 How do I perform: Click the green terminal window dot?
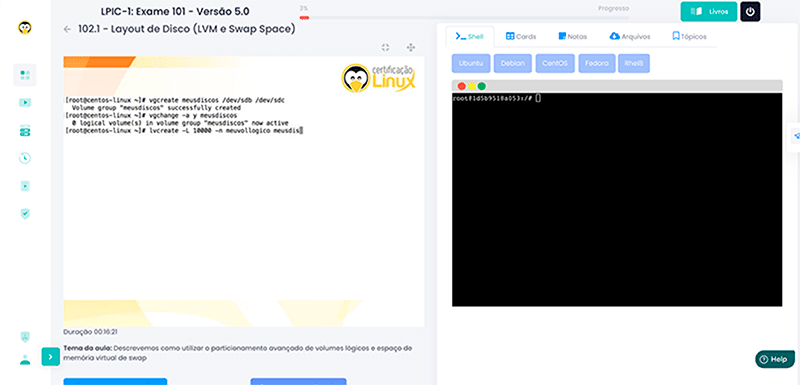click(x=482, y=86)
